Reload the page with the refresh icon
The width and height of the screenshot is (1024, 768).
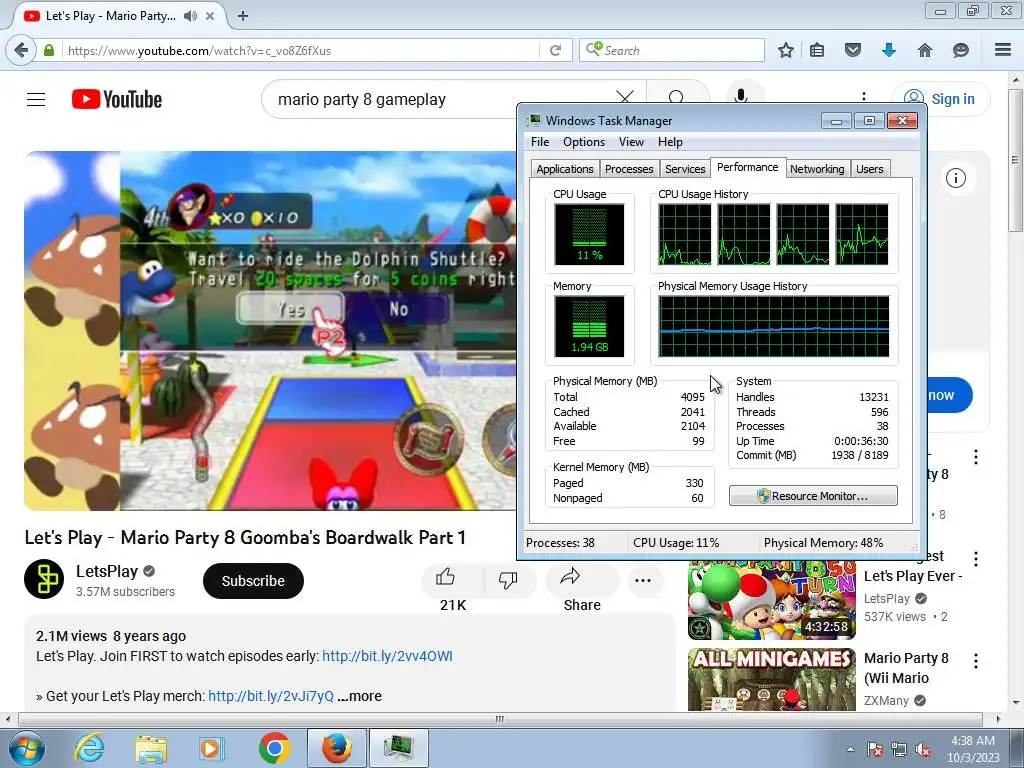tap(555, 50)
